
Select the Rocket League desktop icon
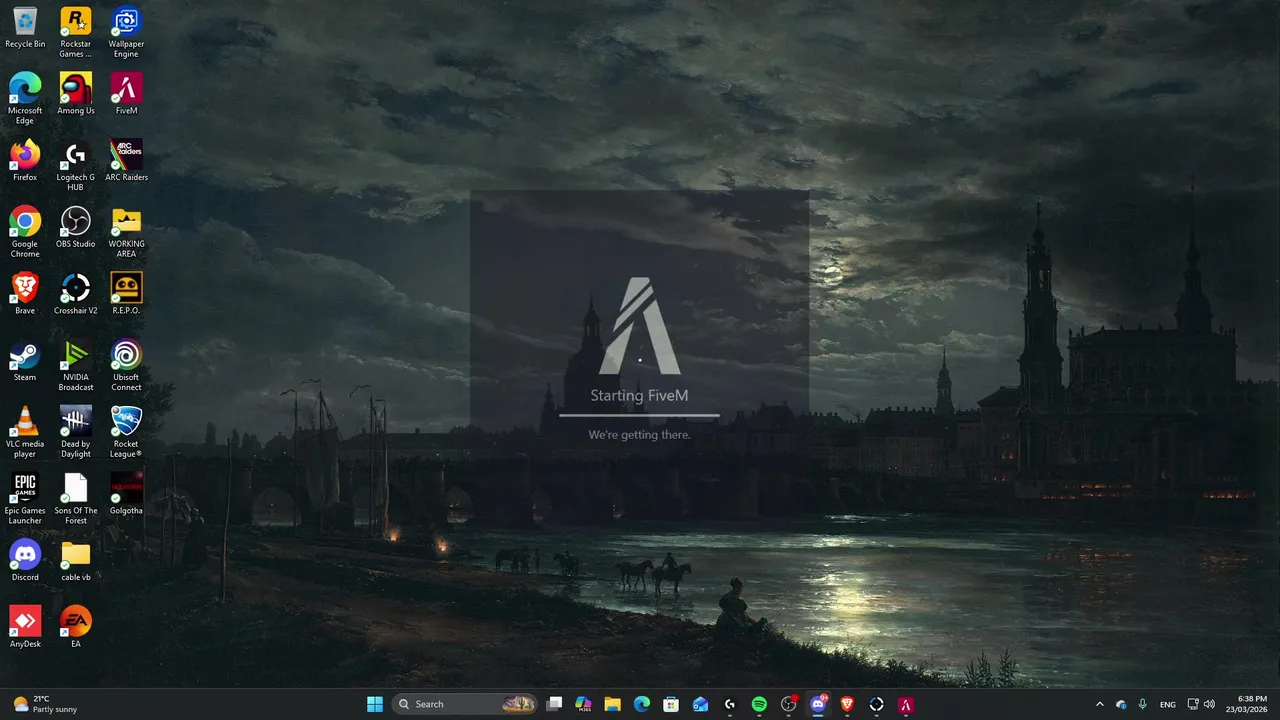[126, 432]
